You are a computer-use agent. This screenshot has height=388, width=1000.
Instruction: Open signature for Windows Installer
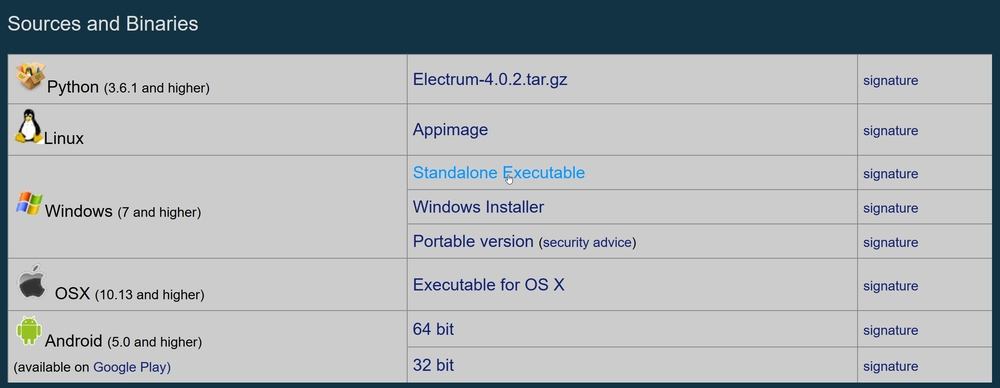click(x=890, y=209)
